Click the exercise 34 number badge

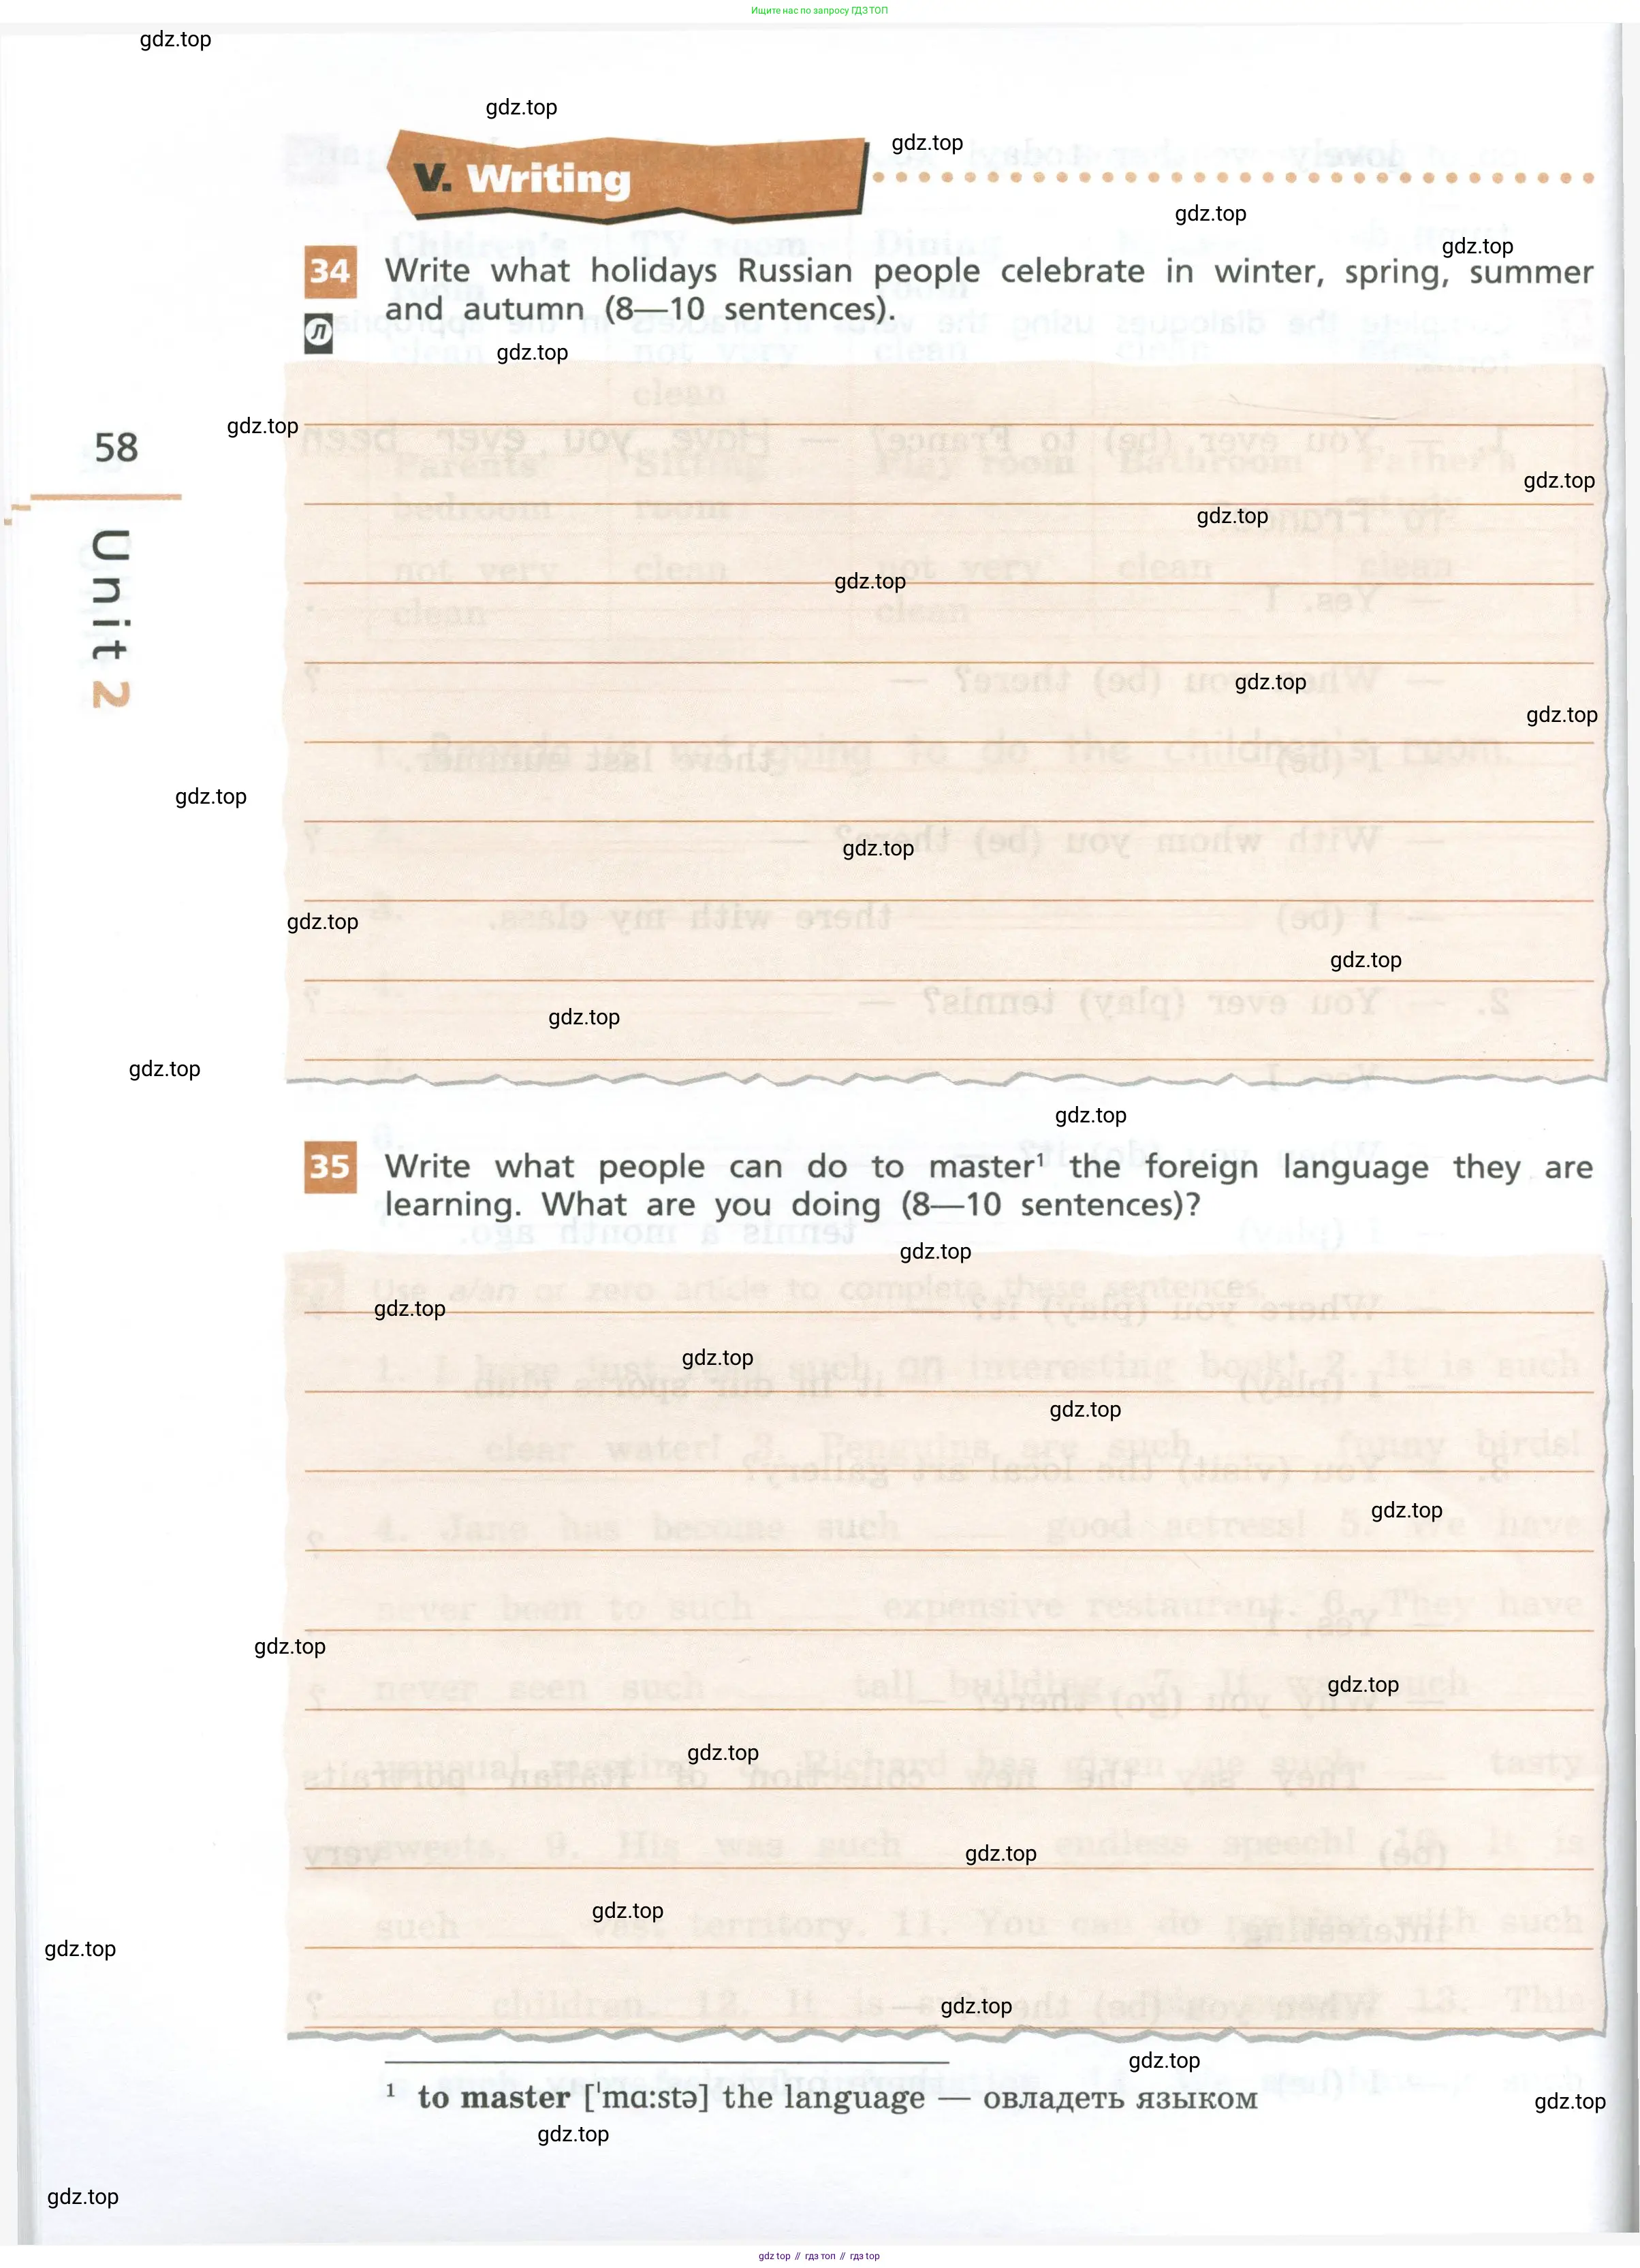[330, 271]
